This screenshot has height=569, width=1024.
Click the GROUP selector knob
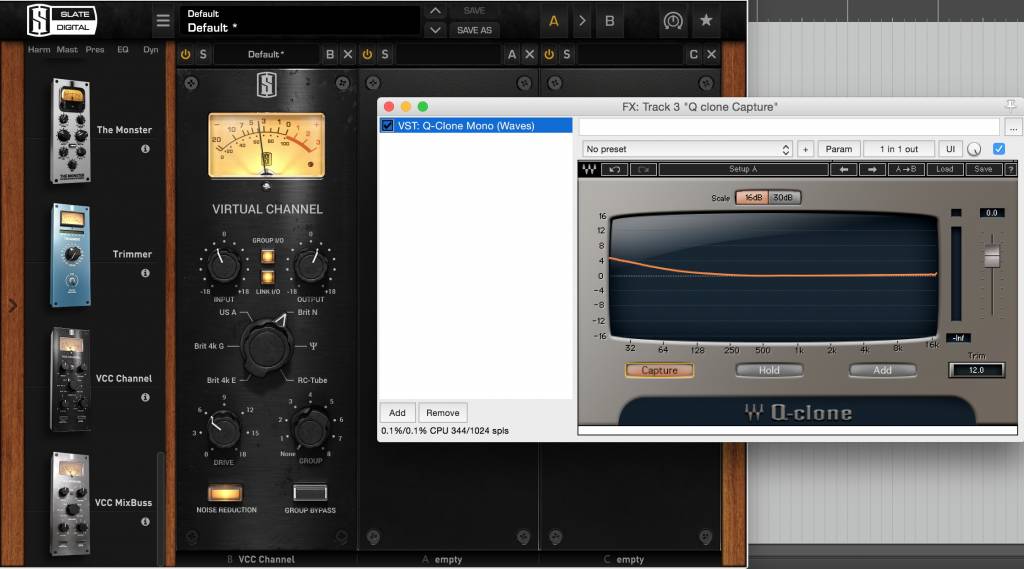pyautogui.click(x=311, y=429)
